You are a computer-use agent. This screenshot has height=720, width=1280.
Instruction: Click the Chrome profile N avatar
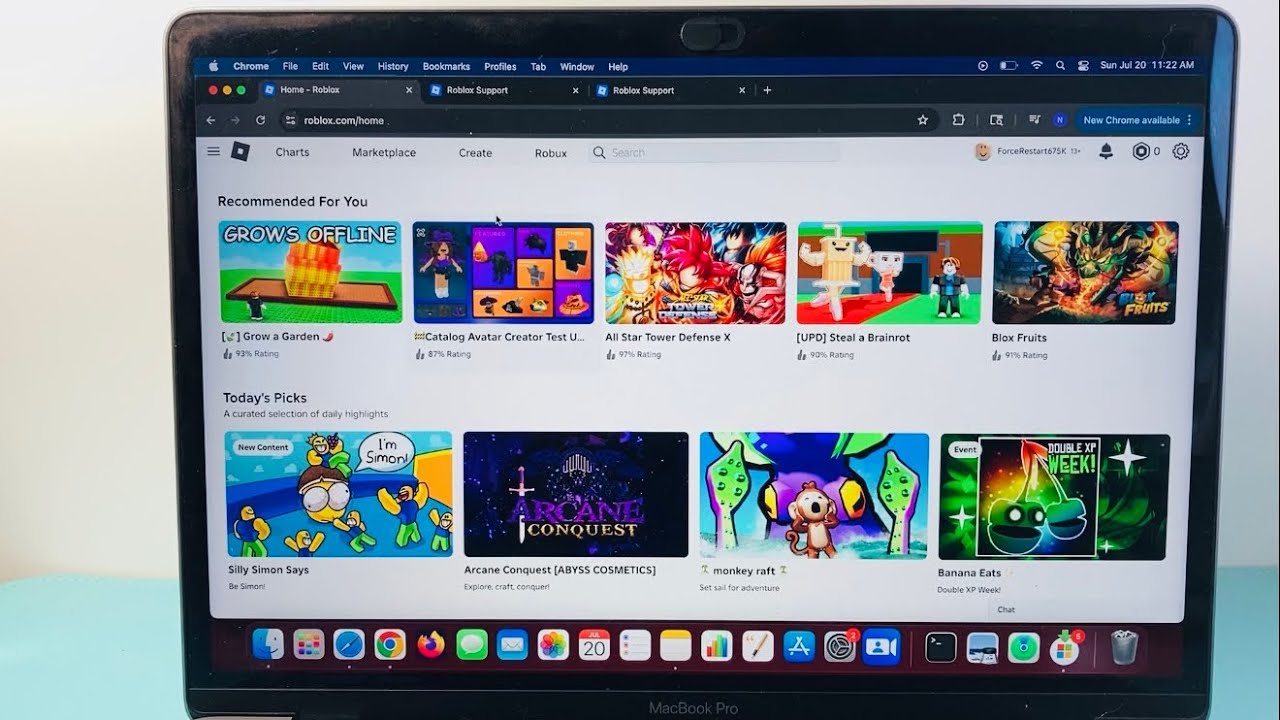(x=1060, y=120)
